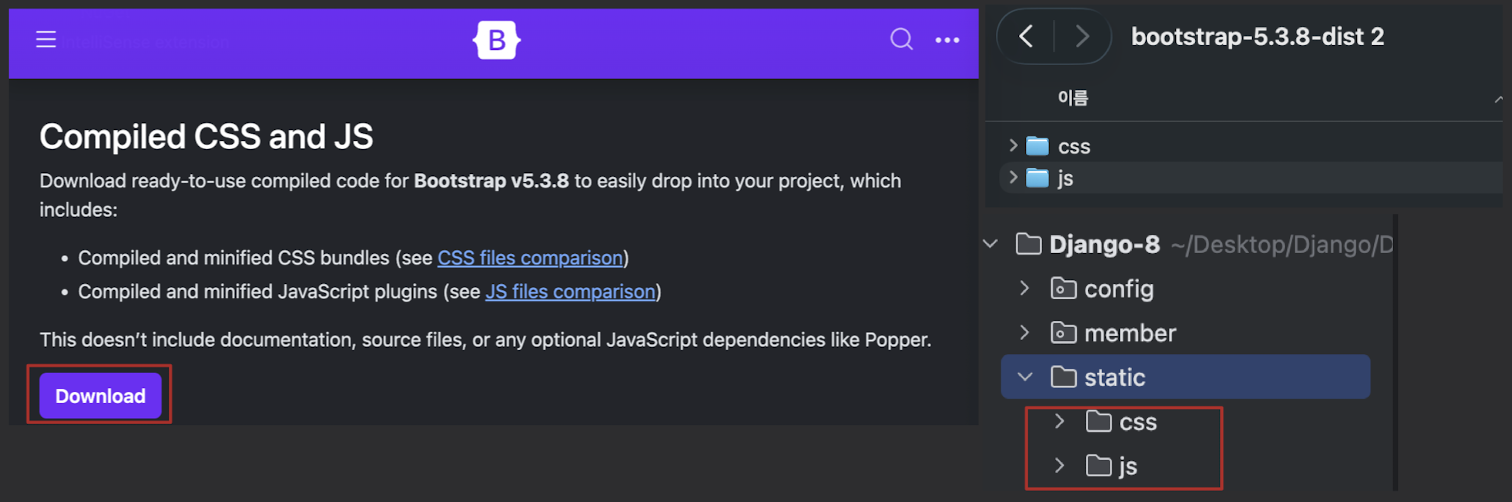Collapse the Django-8 project root
1512x502 pixels.
pyautogui.click(x=991, y=244)
